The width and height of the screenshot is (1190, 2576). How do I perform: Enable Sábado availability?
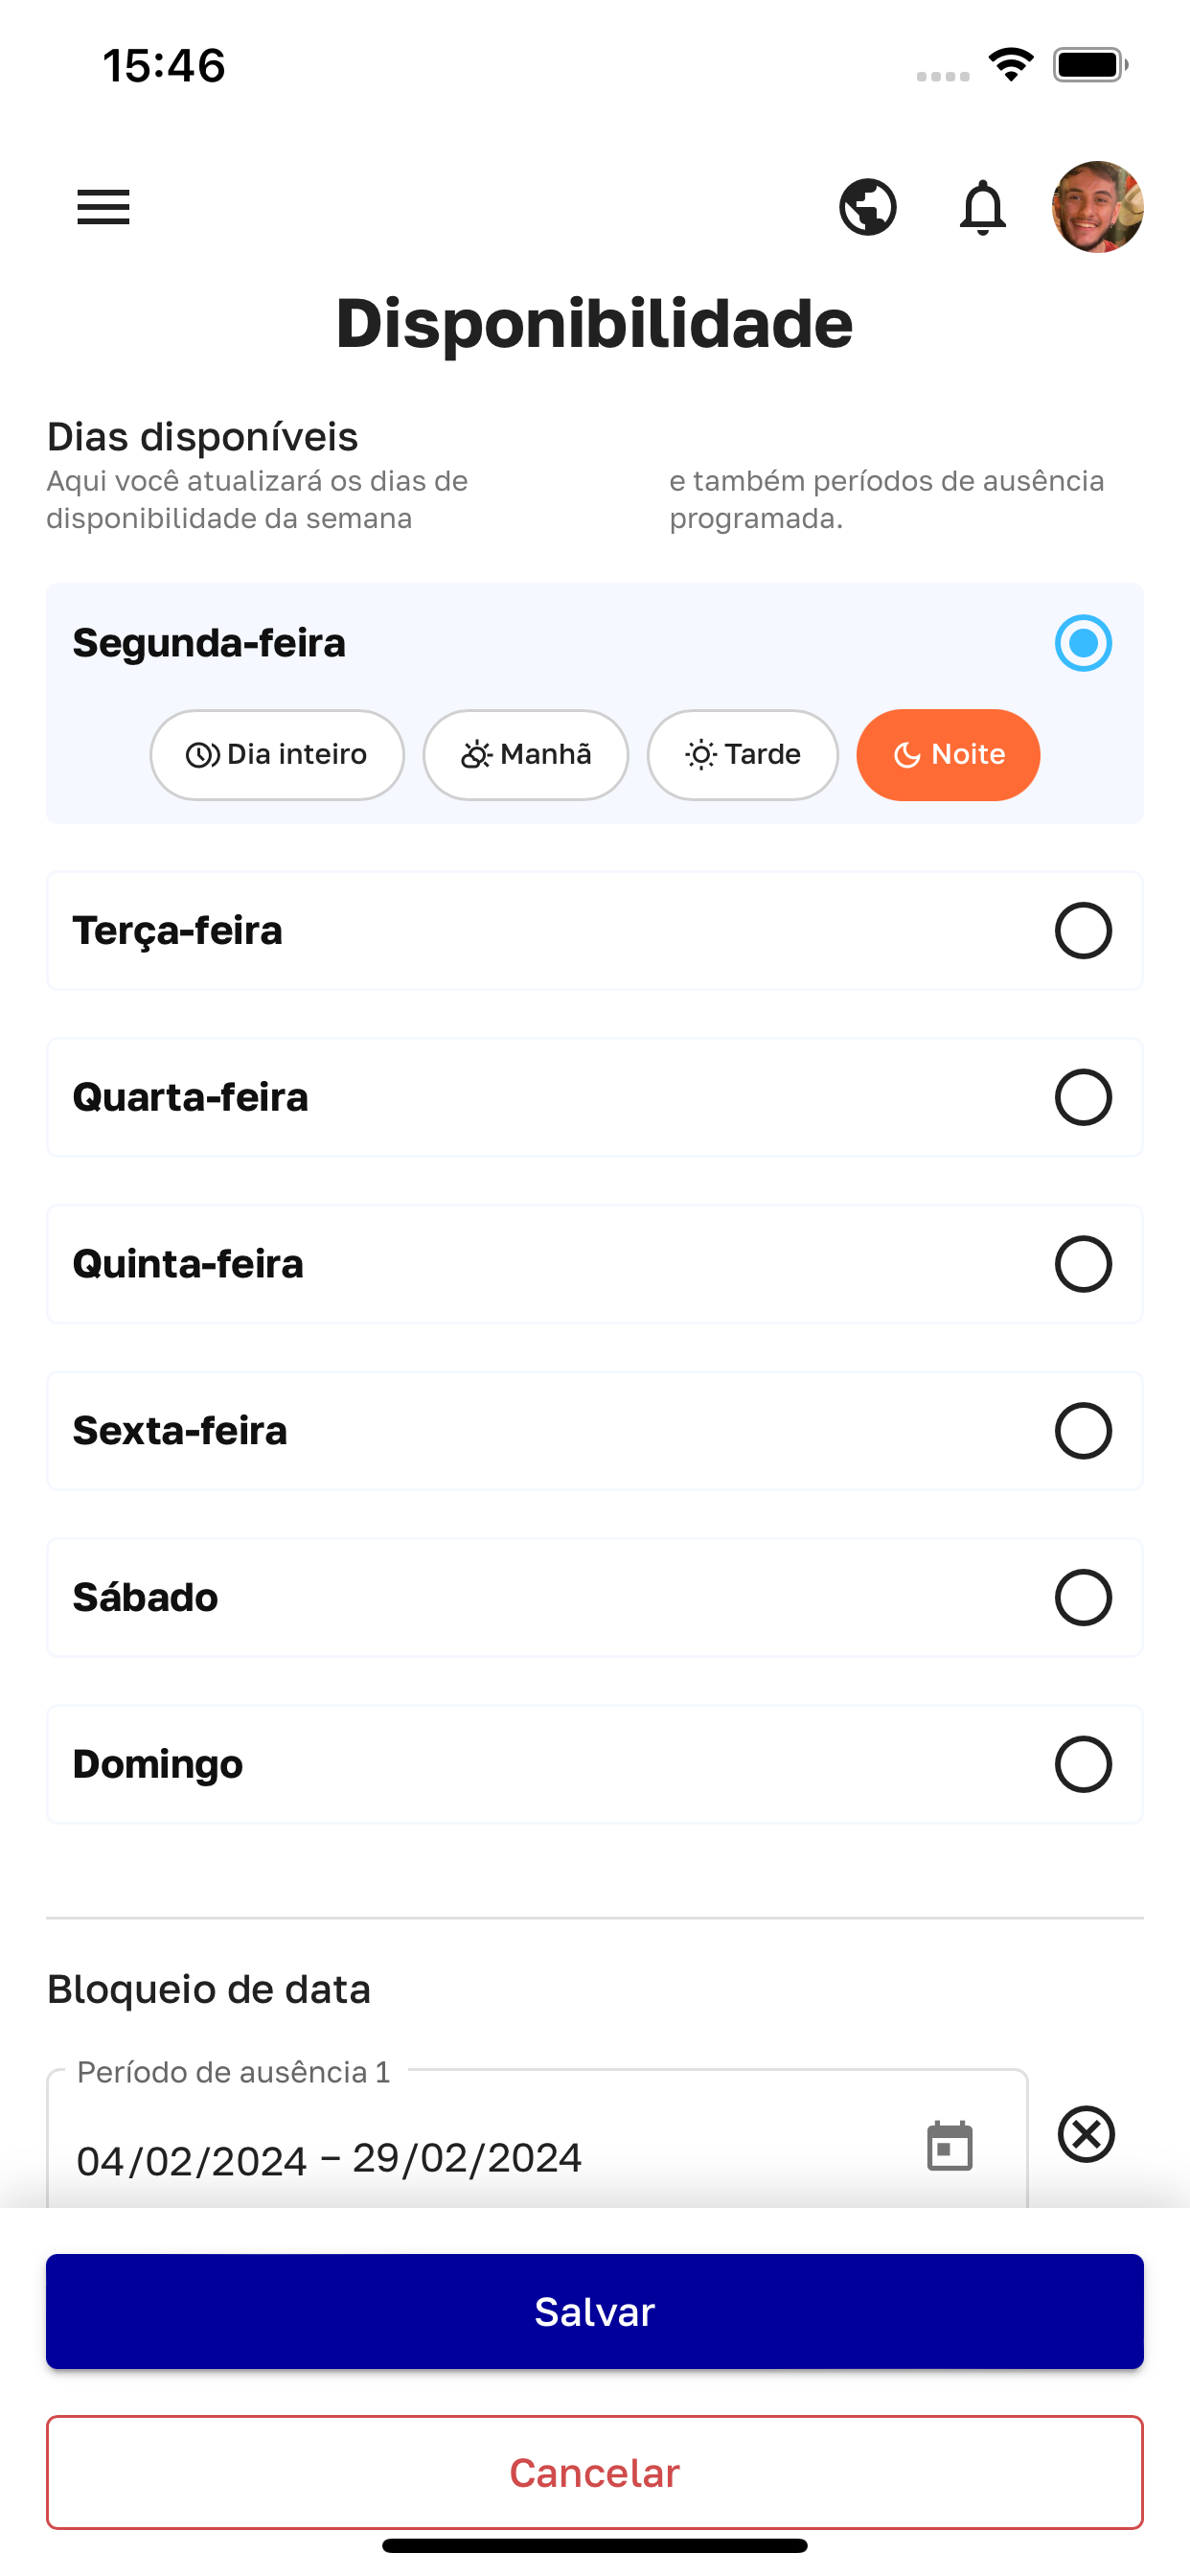click(x=1083, y=1598)
